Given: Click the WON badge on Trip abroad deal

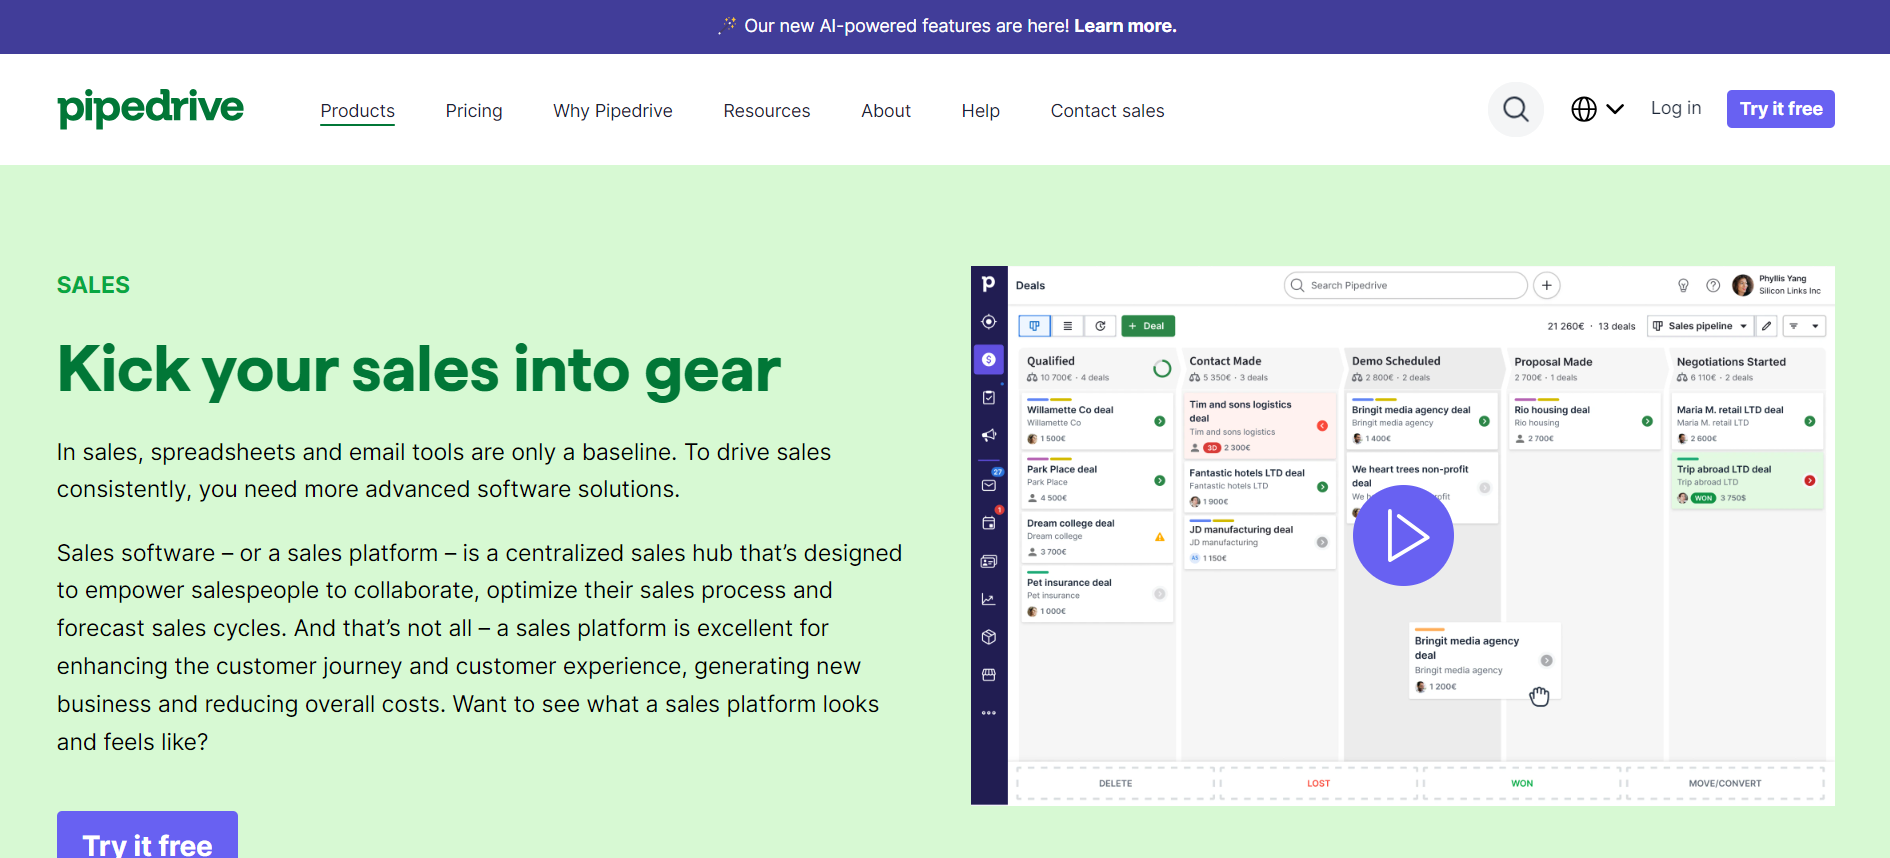Looking at the screenshot, I should click(x=1704, y=498).
